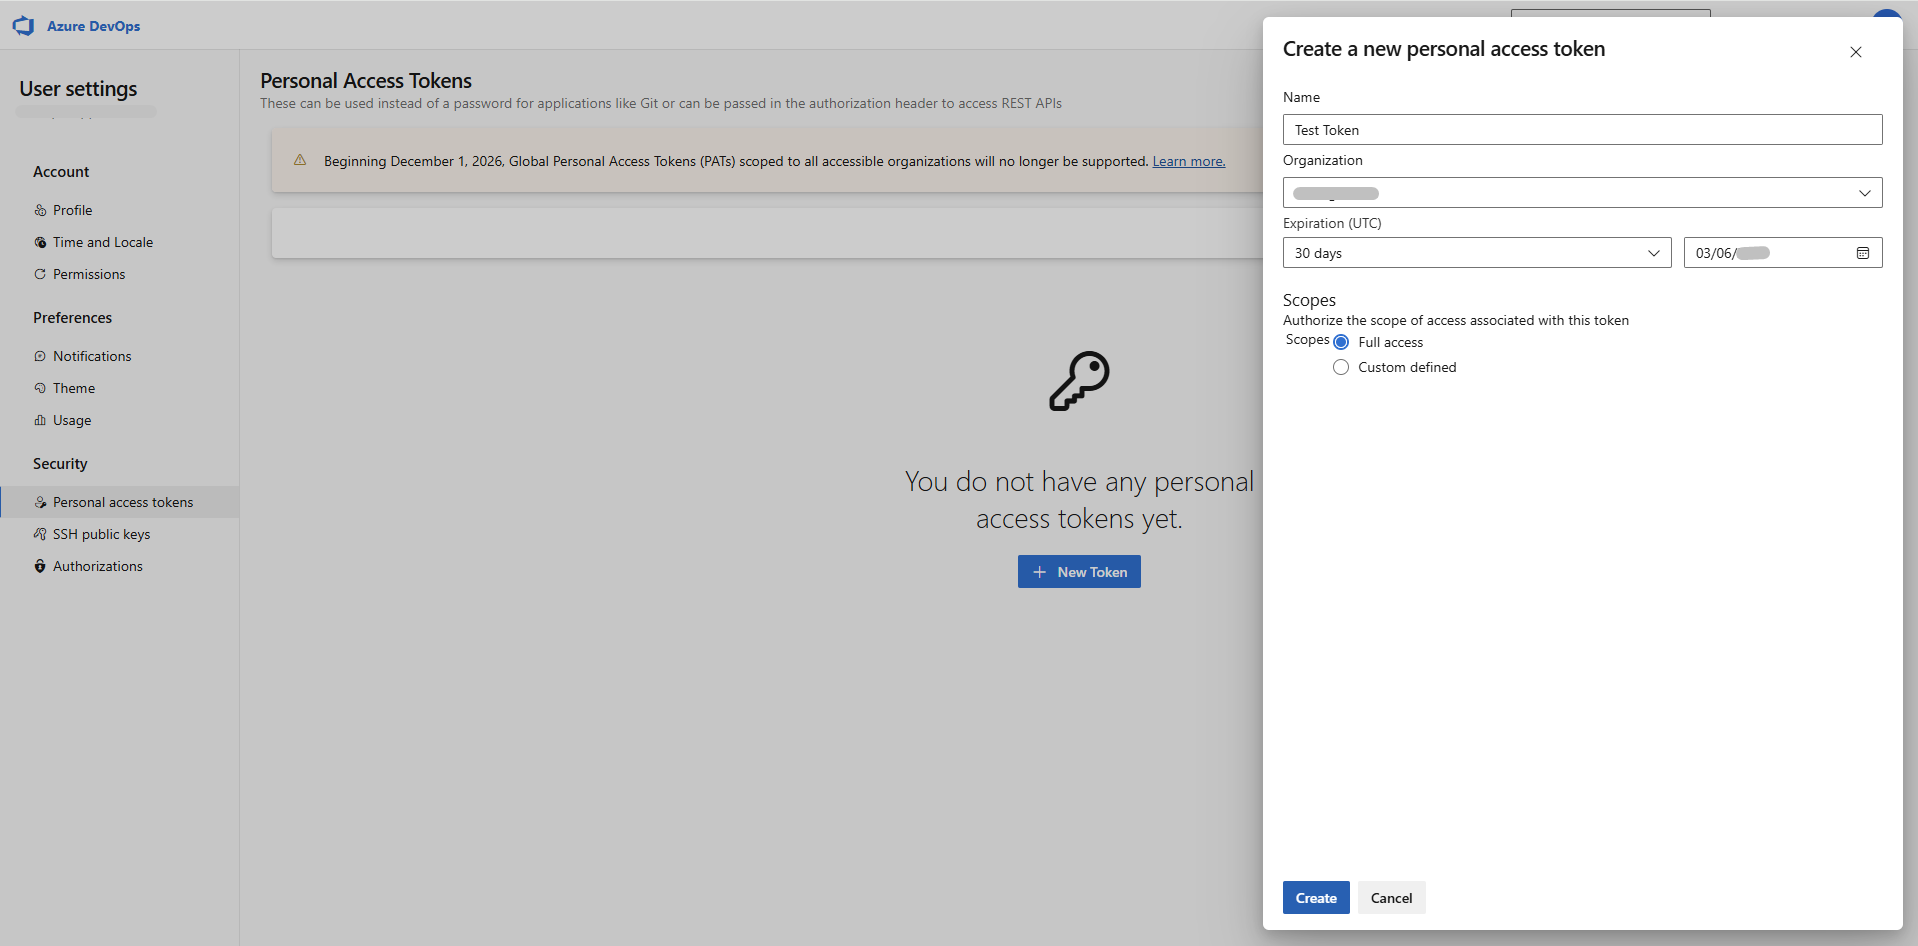Click the expiration date input field
The image size is (1918, 946).
(1783, 253)
